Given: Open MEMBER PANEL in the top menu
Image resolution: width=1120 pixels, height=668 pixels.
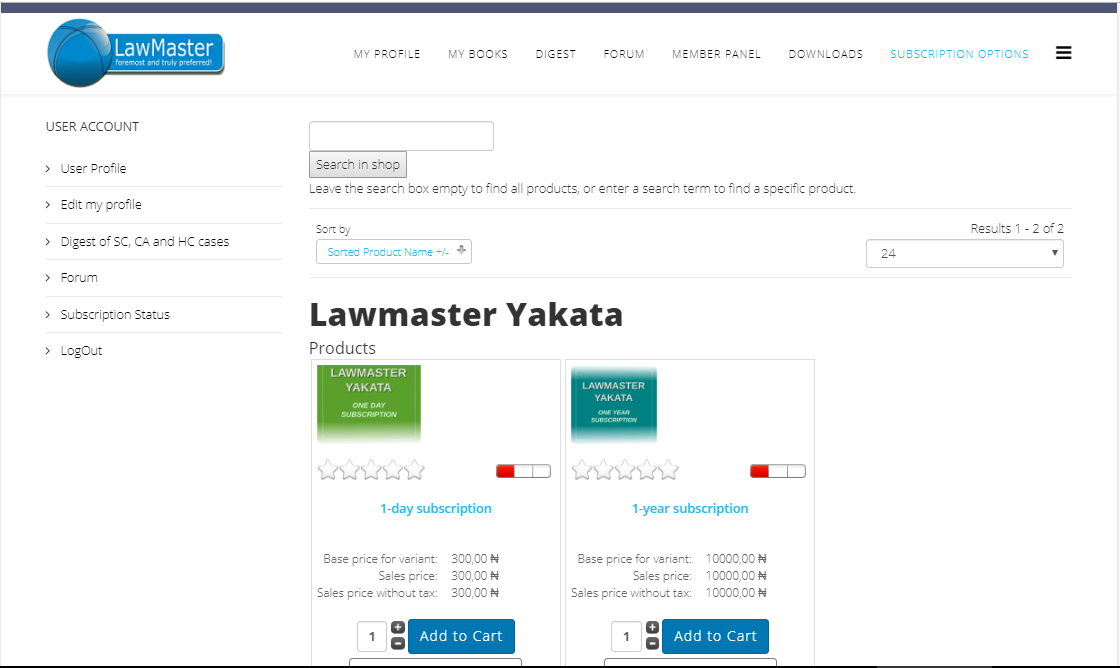Looking at the screenshot, I should [716, 54].
